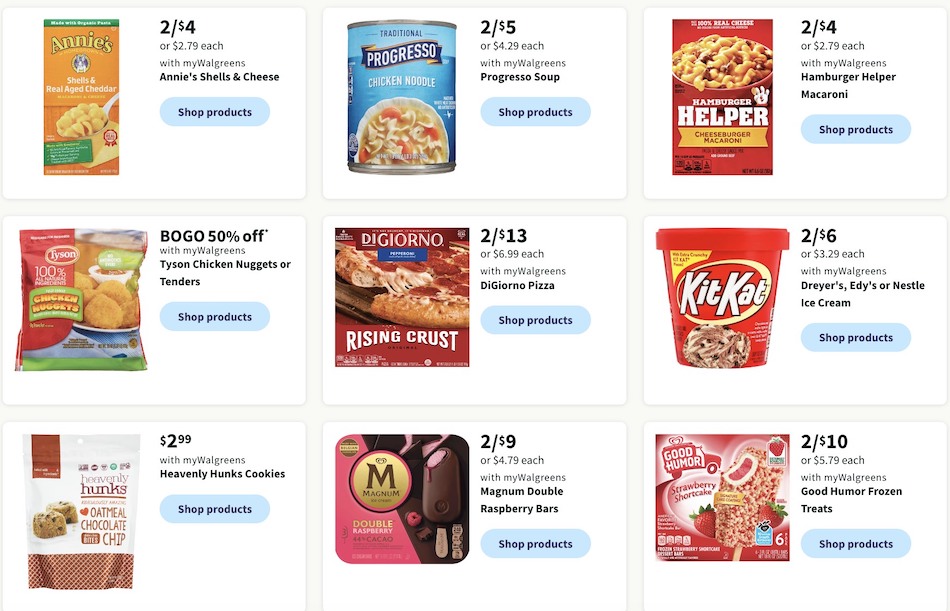Open the DiGiorno Pizza title link
Image resolution: width=950 pixels, height=611 pixels.
(517, 285)
